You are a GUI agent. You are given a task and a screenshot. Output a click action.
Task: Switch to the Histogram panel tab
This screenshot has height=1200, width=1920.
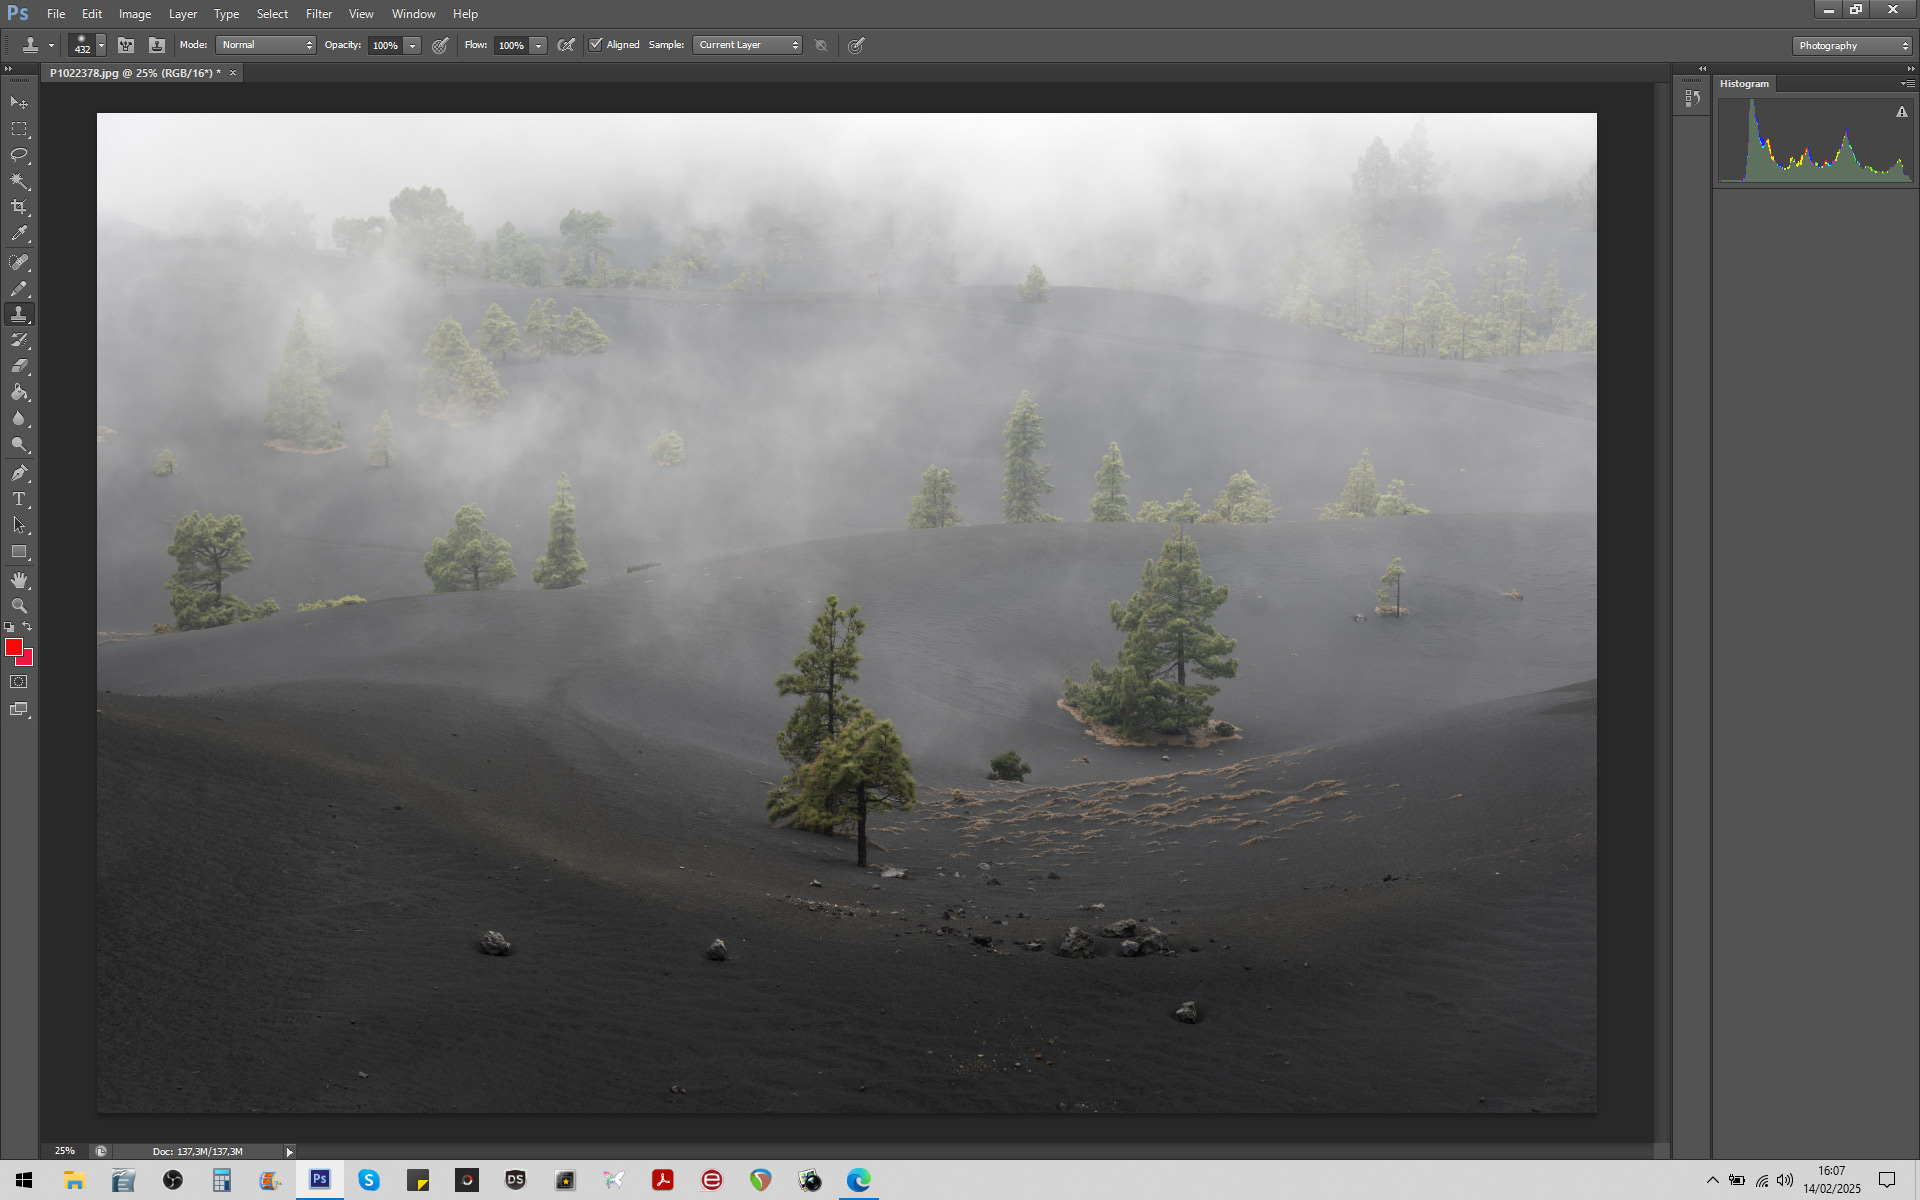tap(1744, 84)
